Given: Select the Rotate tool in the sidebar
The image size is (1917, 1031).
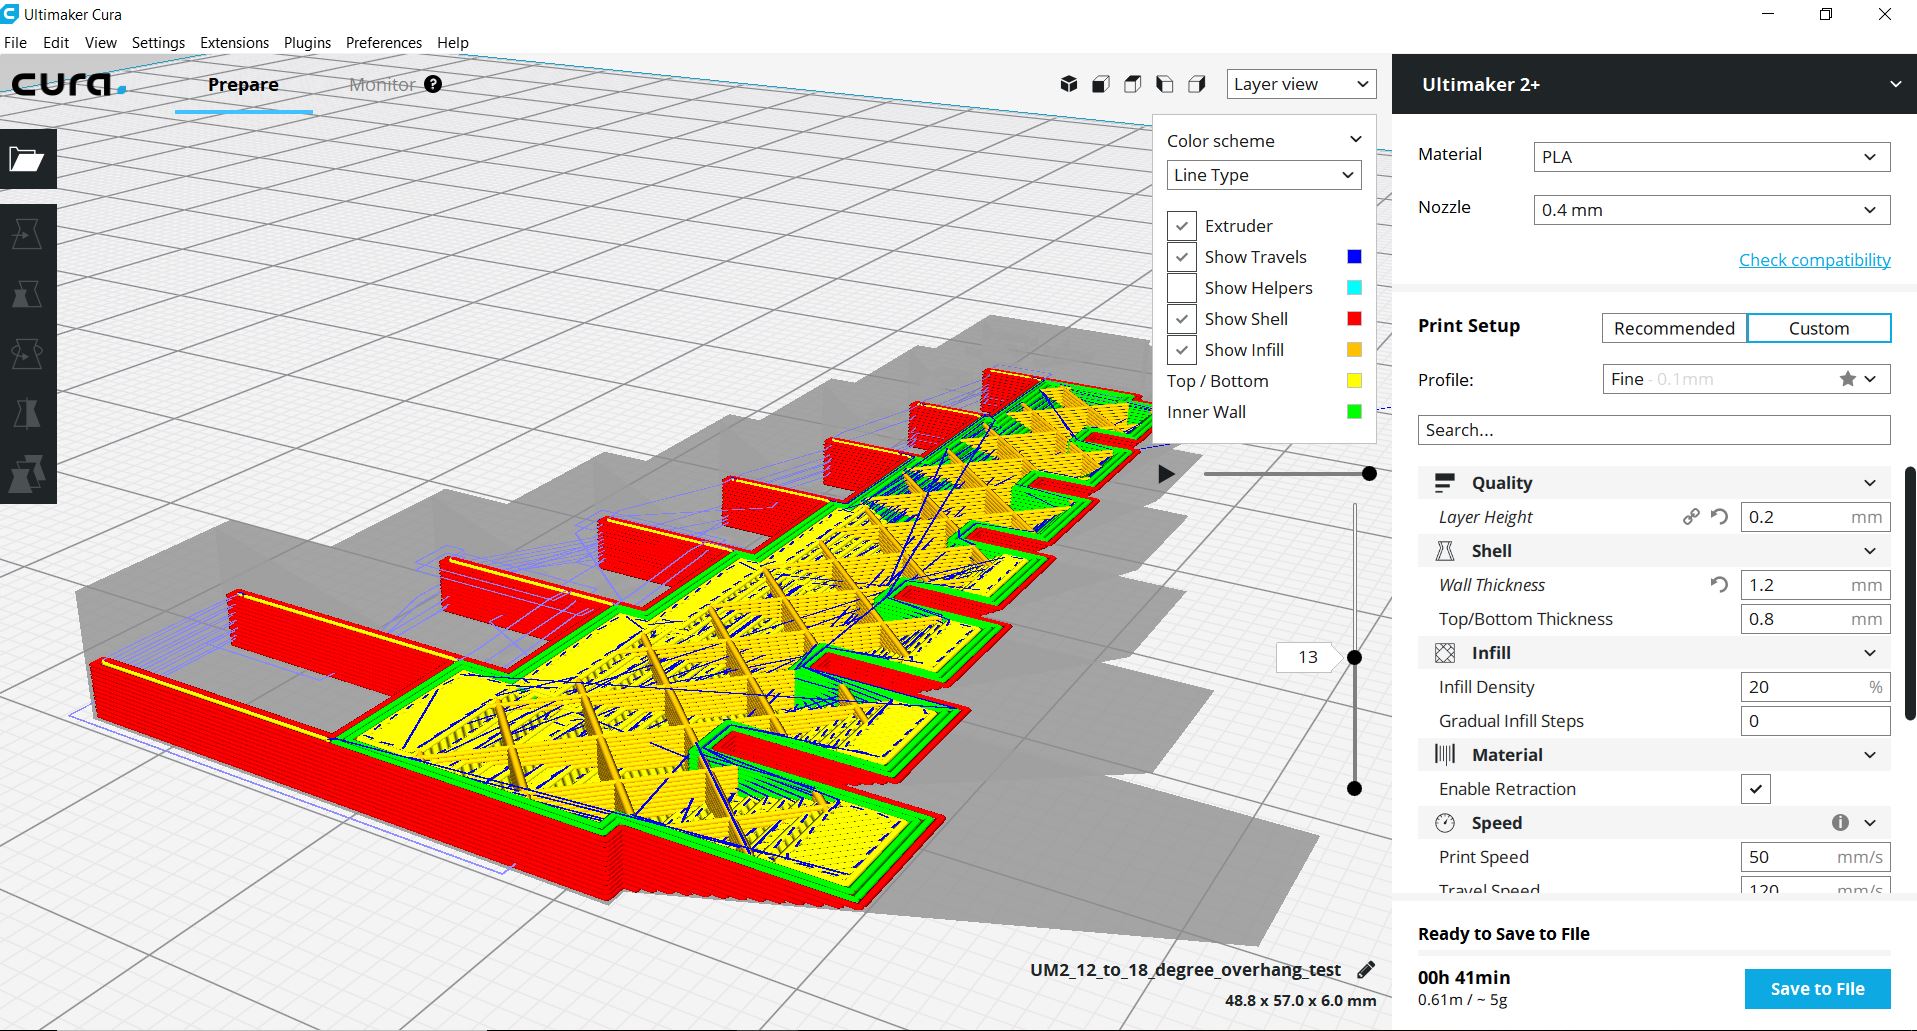Looking at the screenshot, I should point(27,354).
